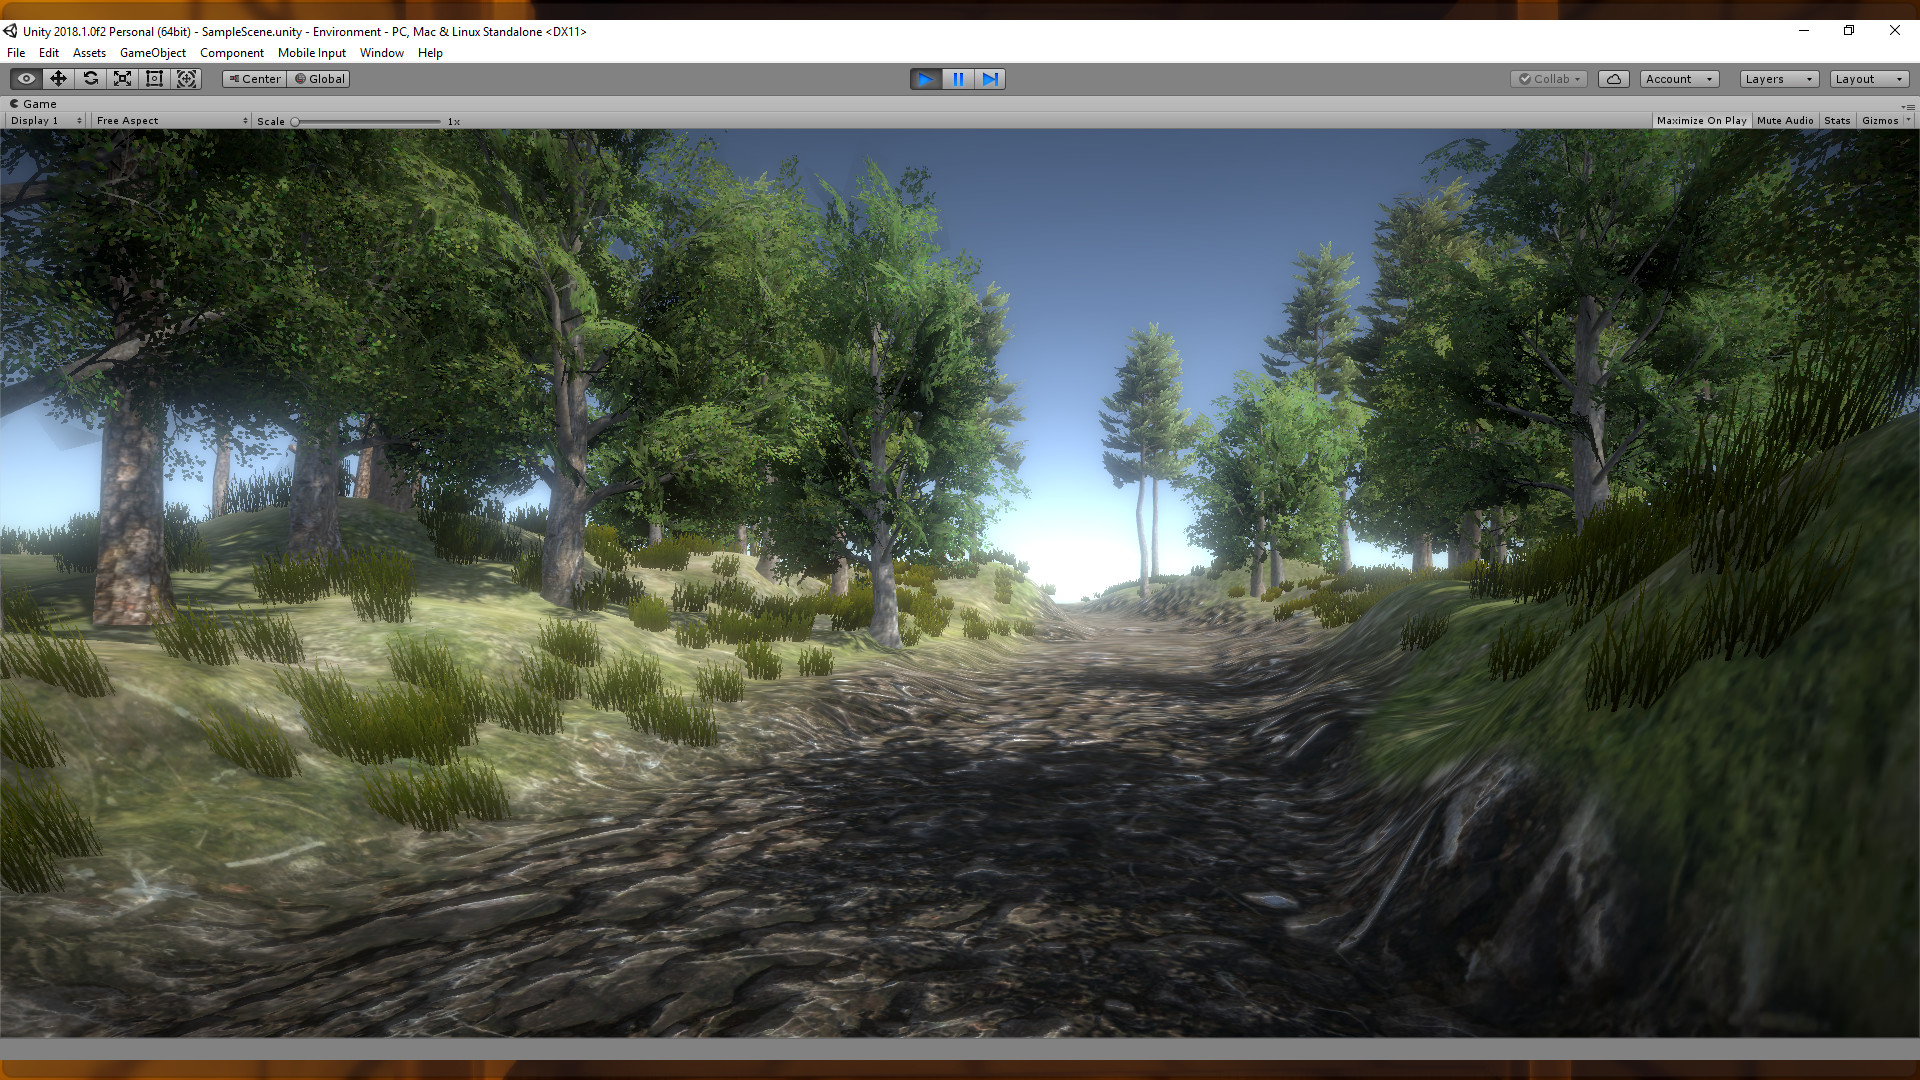Viewport: 1920px width, 1080px height.
Task: Open the Help menu
Action: click(430, 53)
